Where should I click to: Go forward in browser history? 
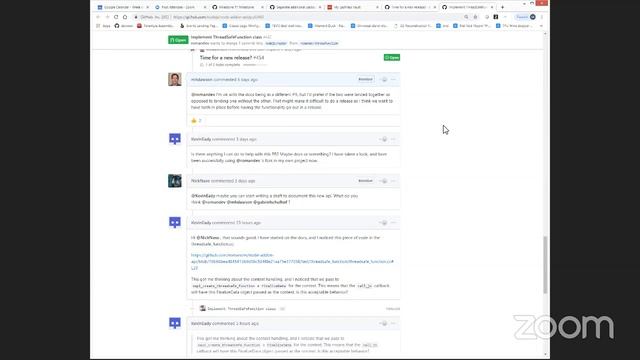[x=107, y=17]
